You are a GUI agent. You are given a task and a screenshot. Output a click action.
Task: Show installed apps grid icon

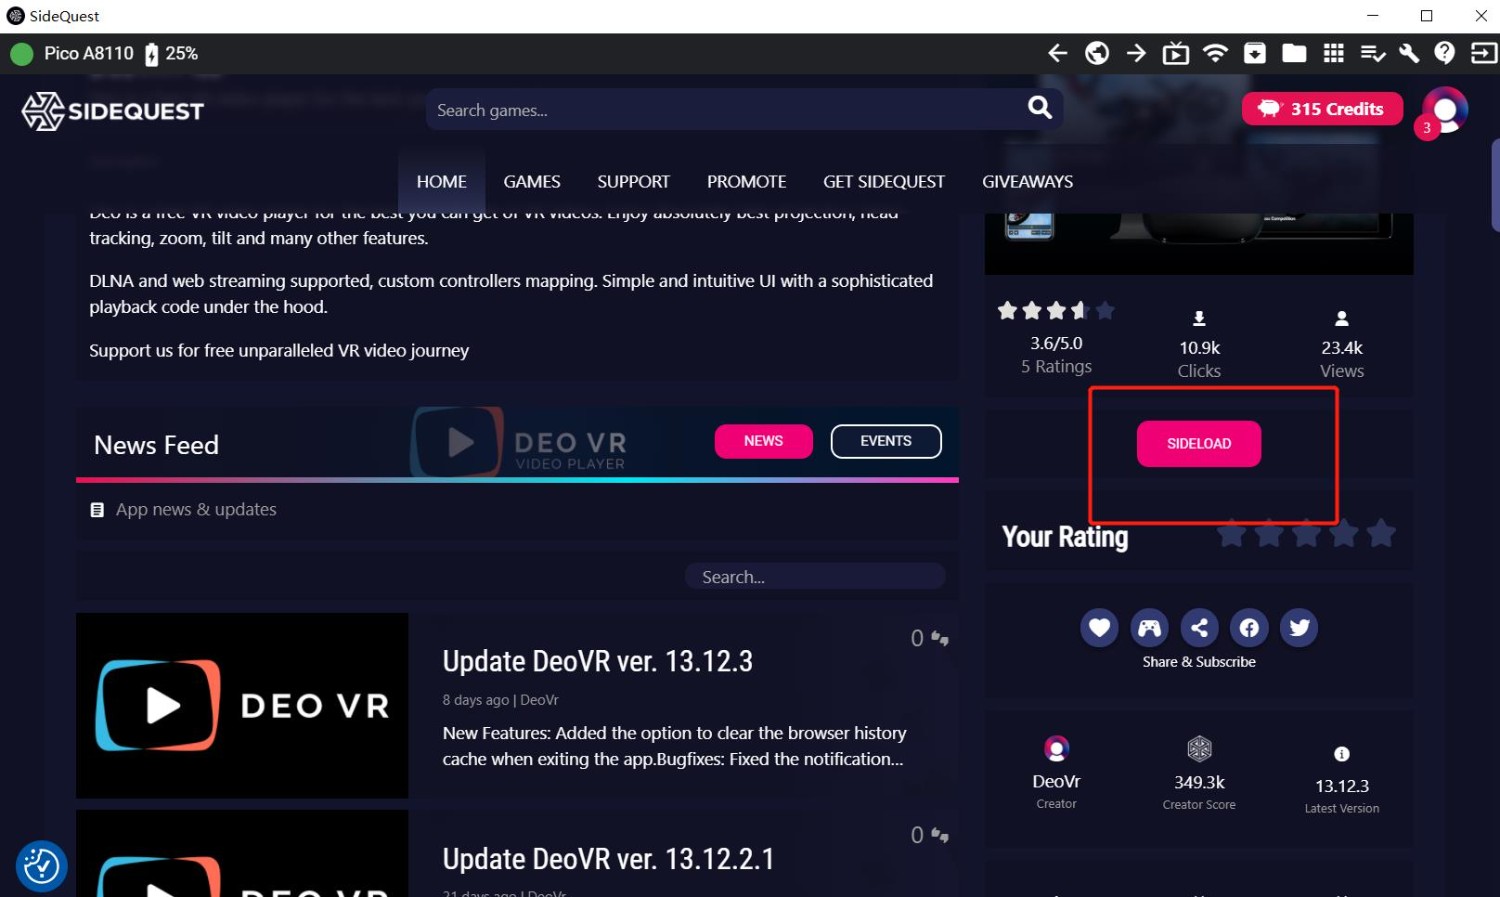click(1333, 53)
